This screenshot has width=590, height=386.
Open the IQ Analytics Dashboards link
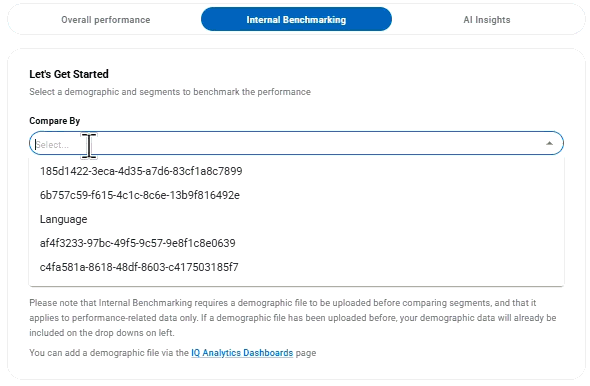pos(242,353)
